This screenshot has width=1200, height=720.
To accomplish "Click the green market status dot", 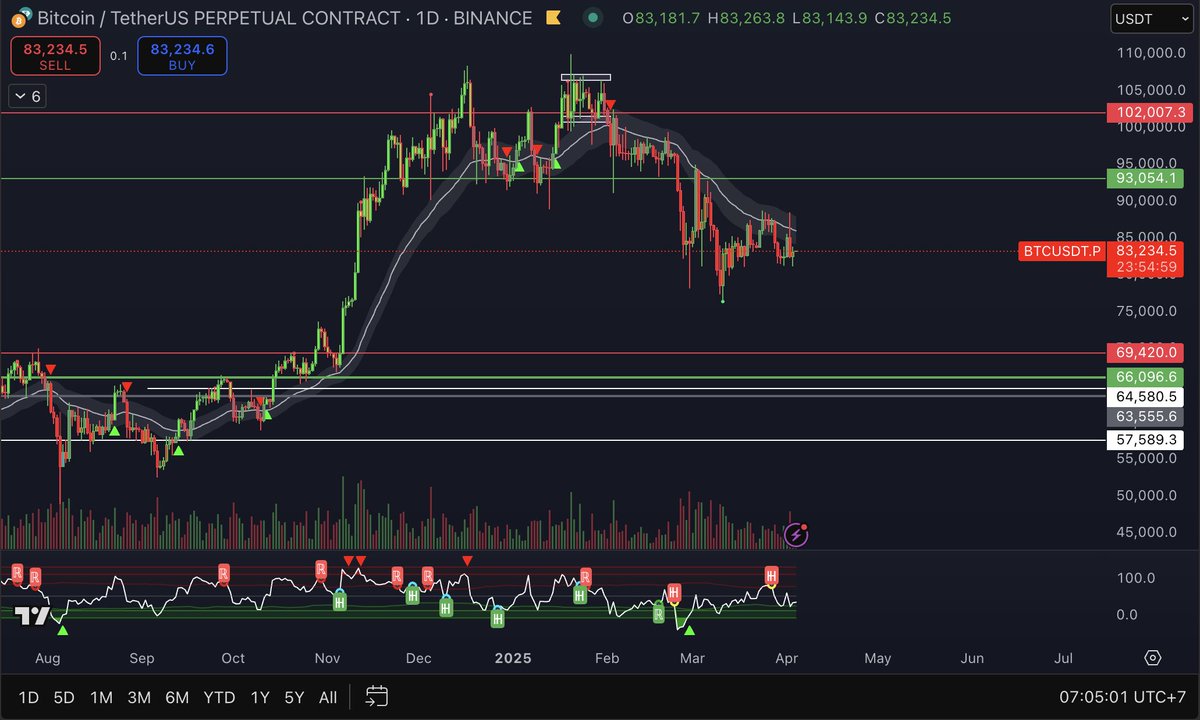I will point(593,18).
